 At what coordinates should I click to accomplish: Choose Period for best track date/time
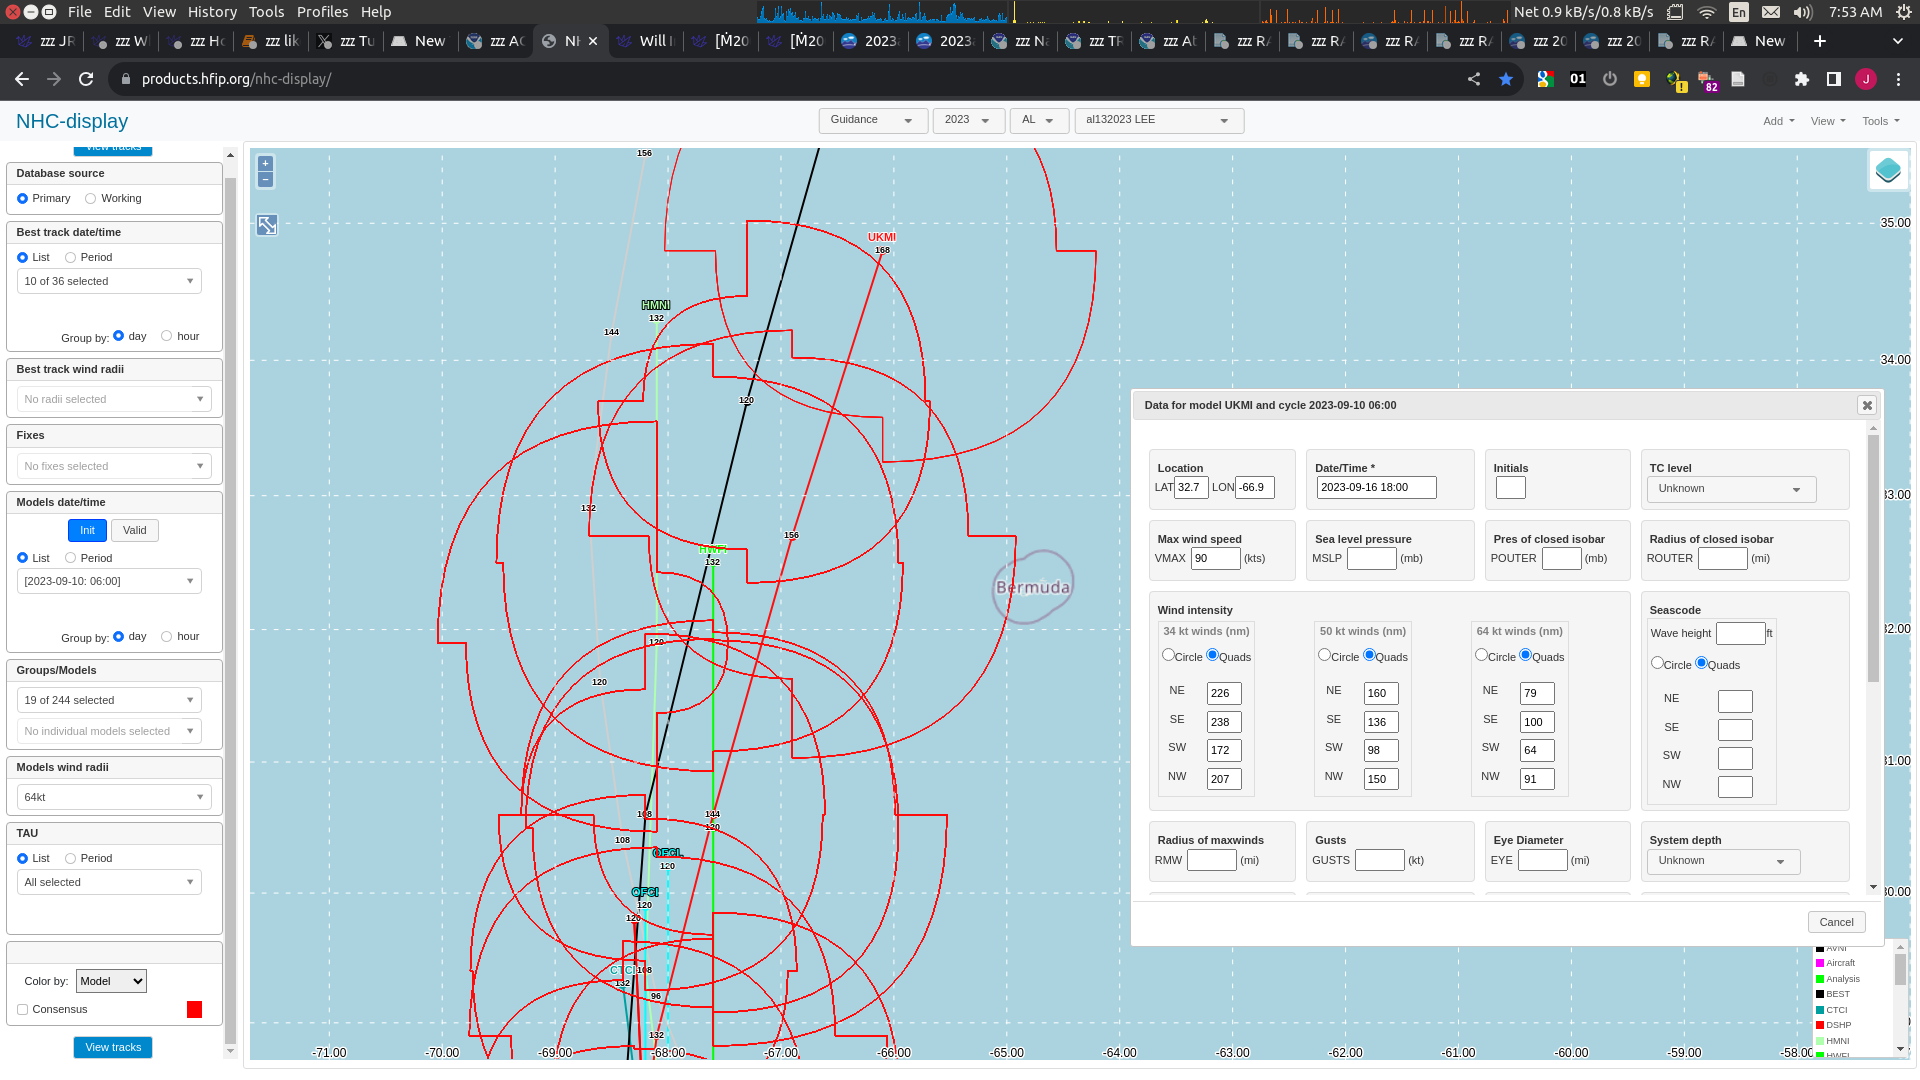[70, 258]
